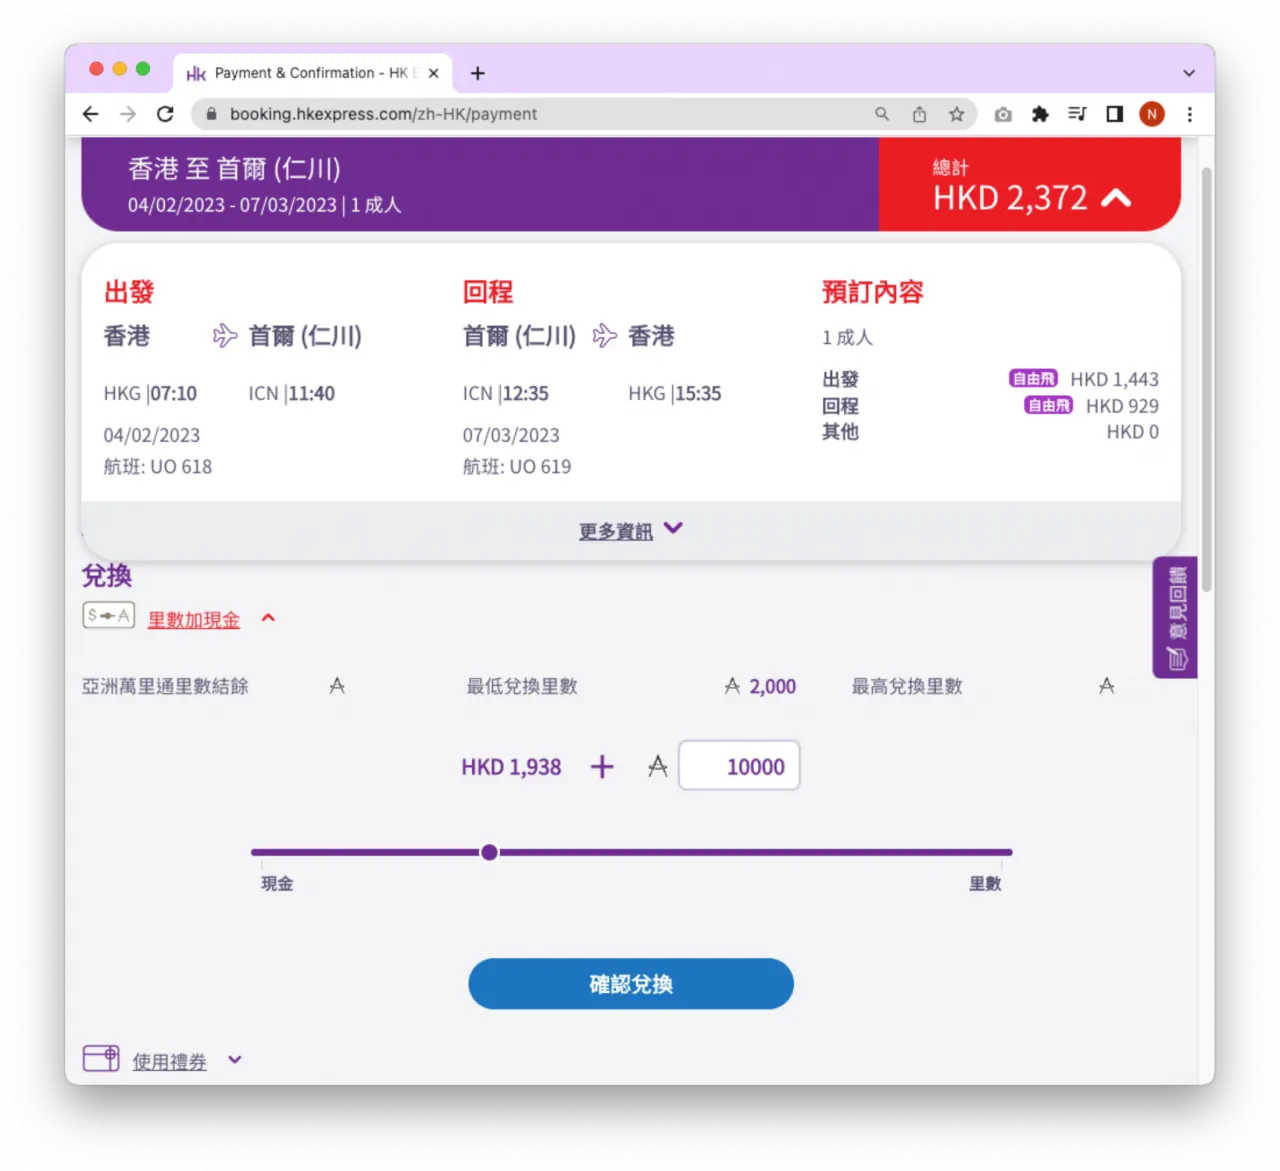This screenshot has width=1280, height=1171.
Task: Click the lock icon in address bar
Action: 211,114
